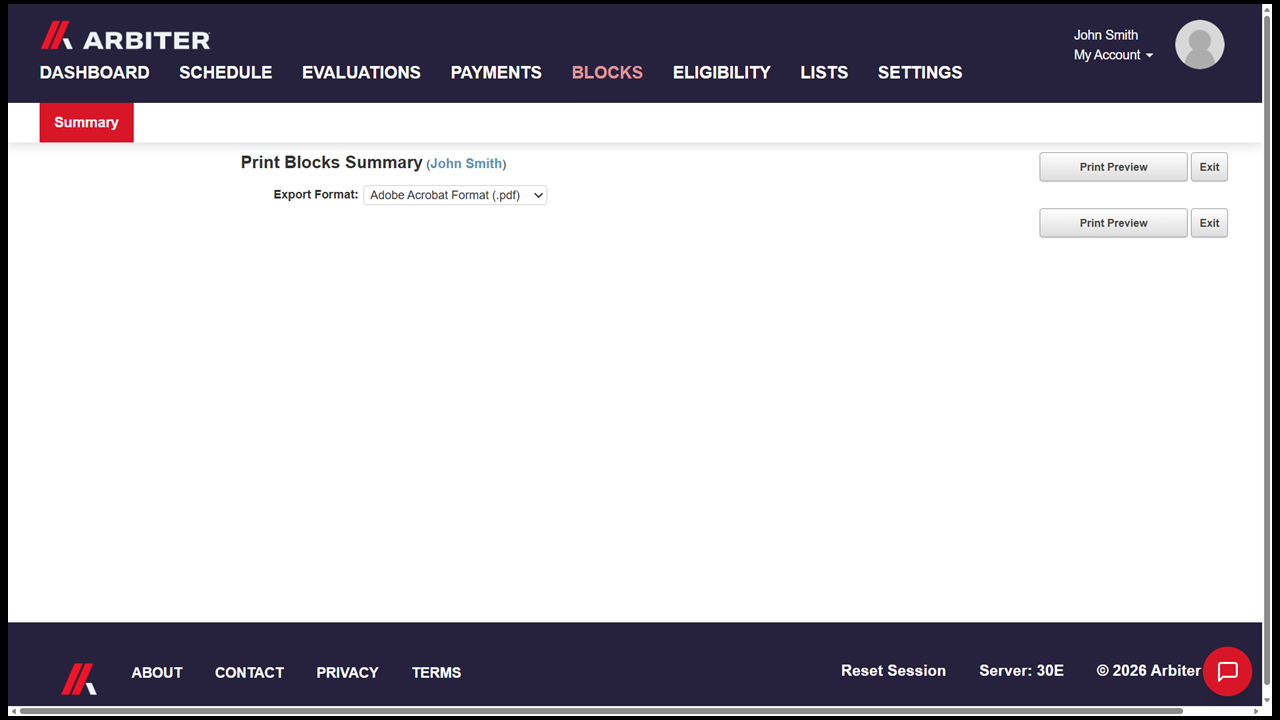
Task: Open the Privacy footer link
Action: coord(347,673)
